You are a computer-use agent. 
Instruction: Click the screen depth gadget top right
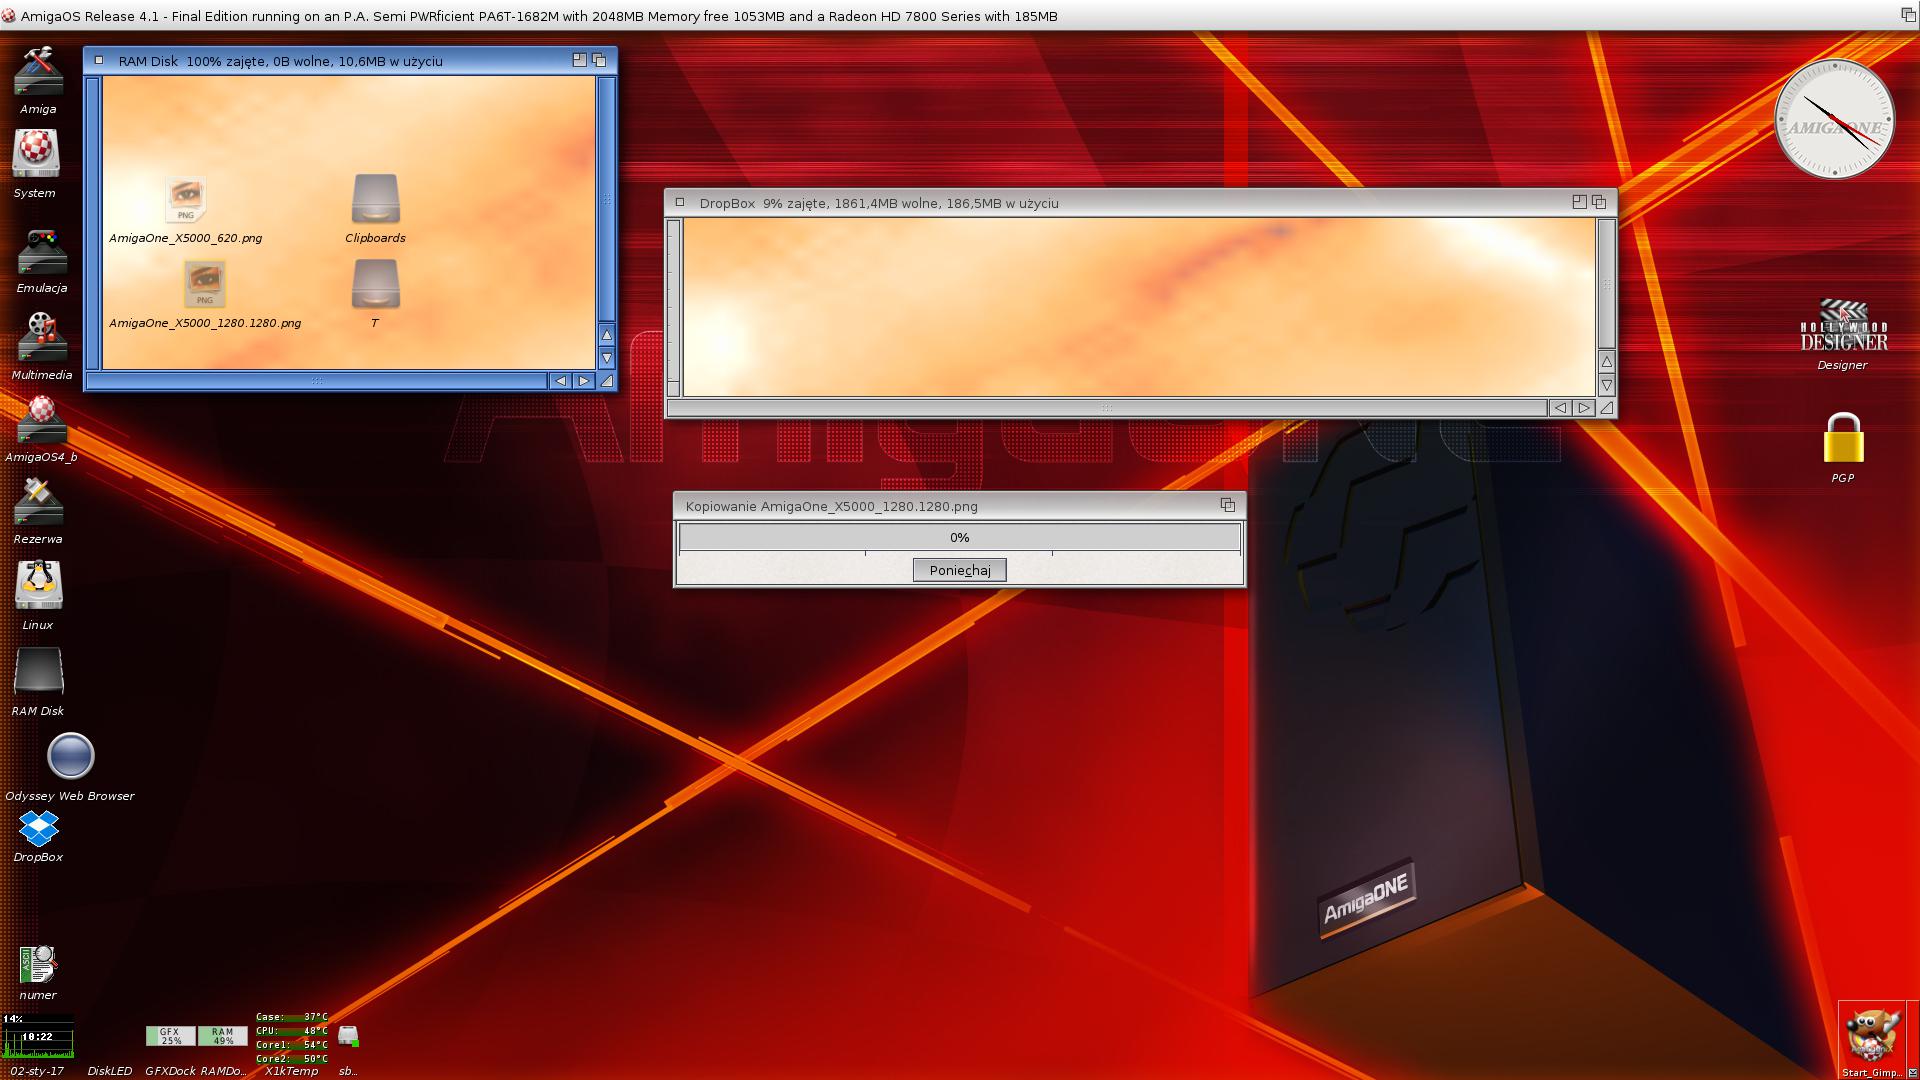(x=1908, y=14)
